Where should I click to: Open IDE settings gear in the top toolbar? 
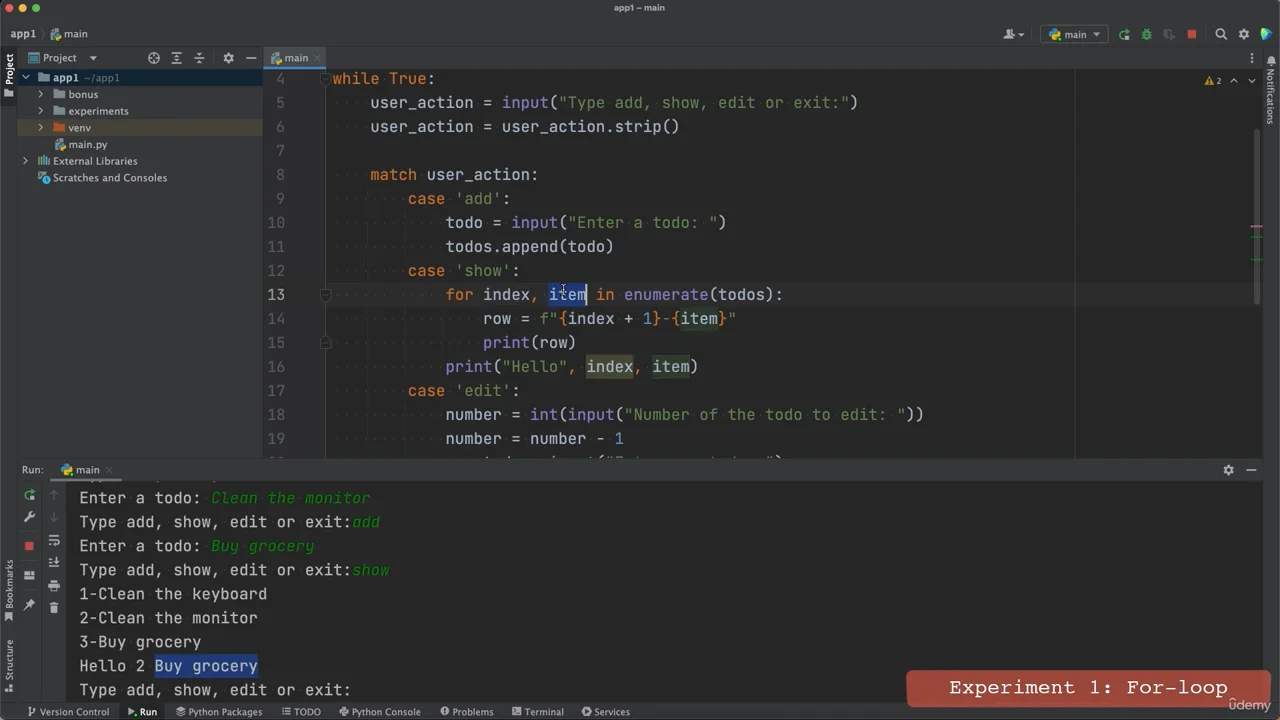coord(1244,34)
